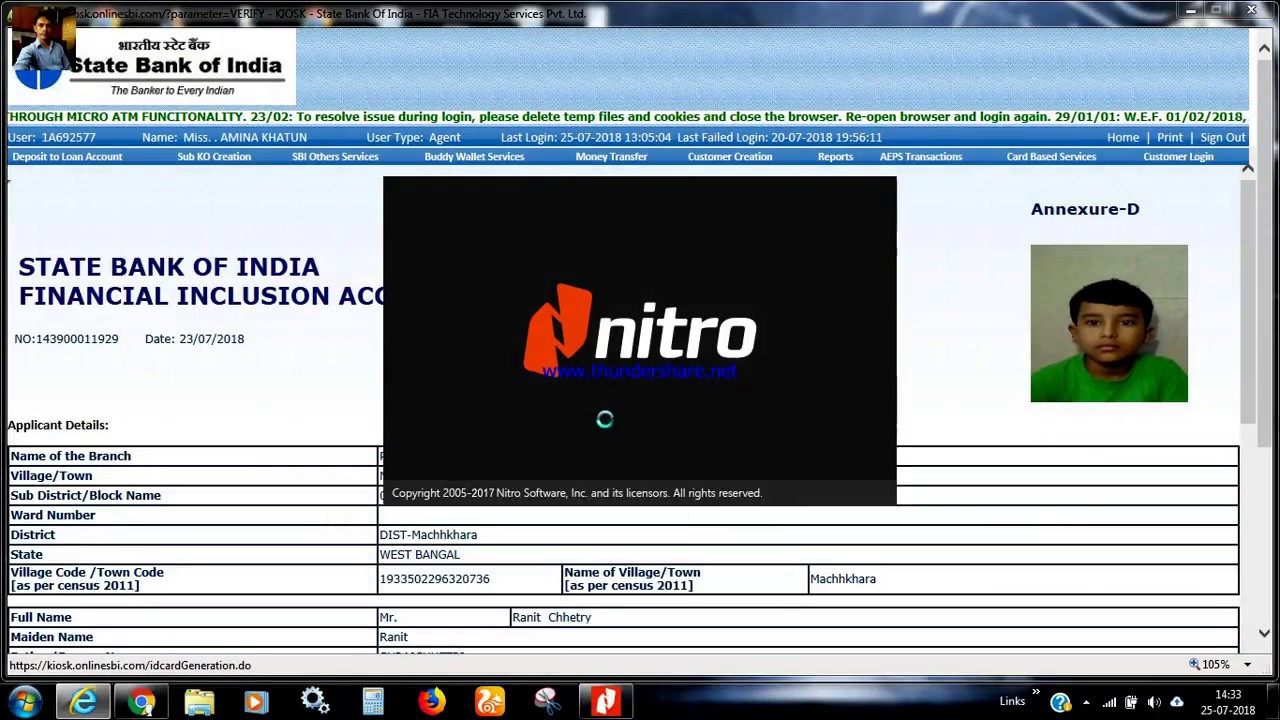Click the Maiden Name value 'Ranit'
The image size is (1280, 720).
[x=393, y=637]
